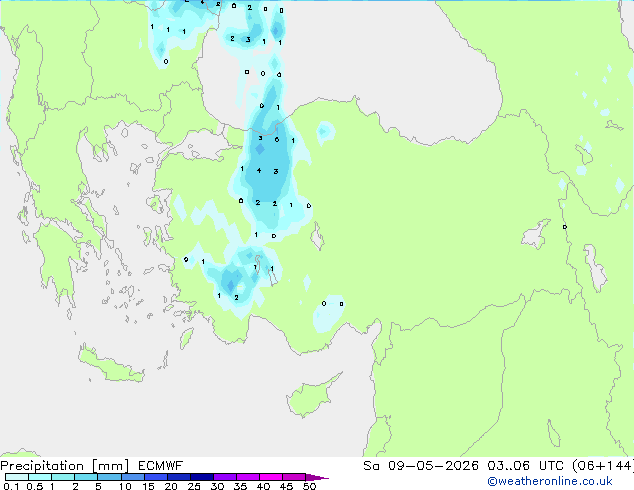Select the '40' legend scale label
Image resolution: width=634 pixels, height=490 pixels.
pos(263,486)
